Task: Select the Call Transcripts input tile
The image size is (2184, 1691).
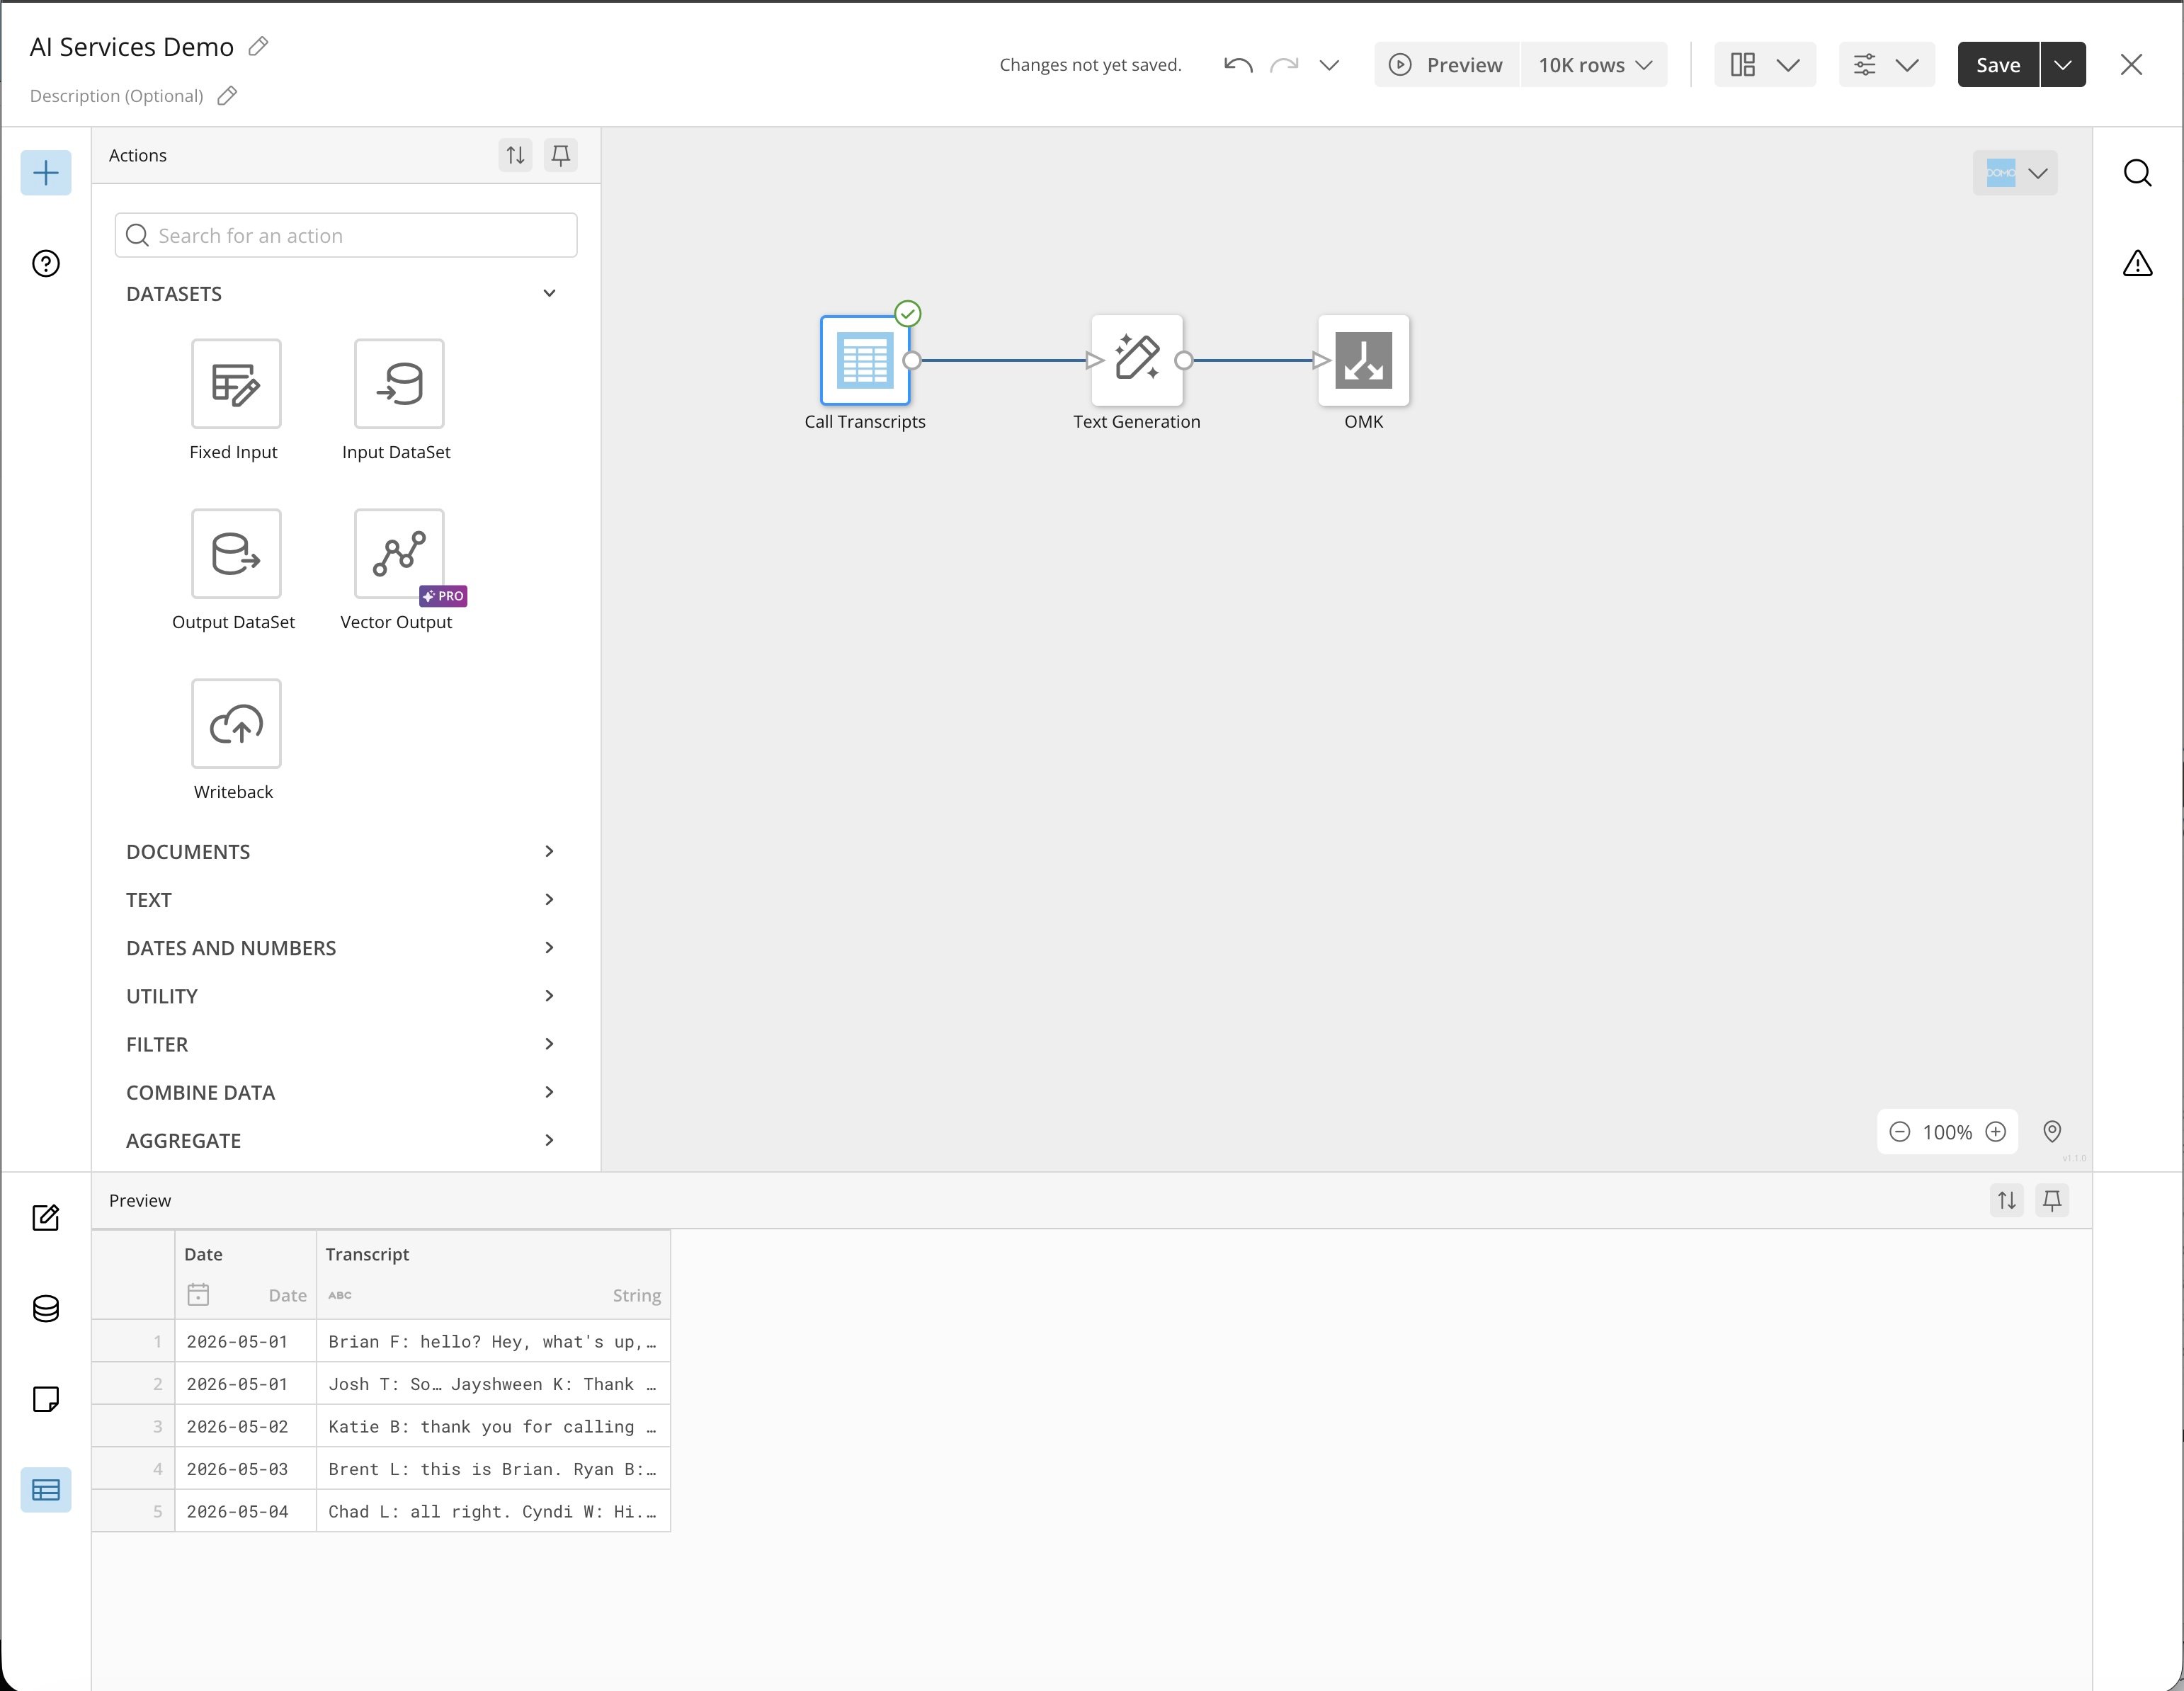Action: point(865,360)
